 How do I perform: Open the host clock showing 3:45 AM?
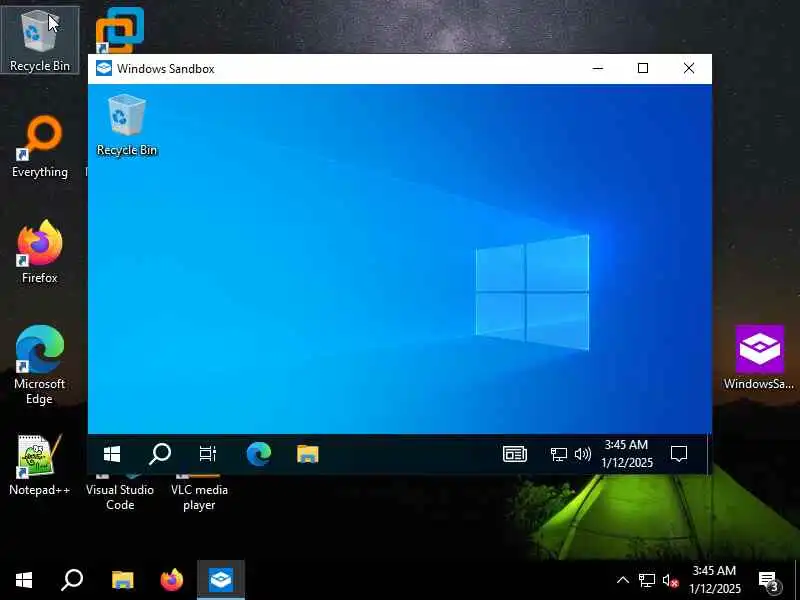[x=714, y=580]
